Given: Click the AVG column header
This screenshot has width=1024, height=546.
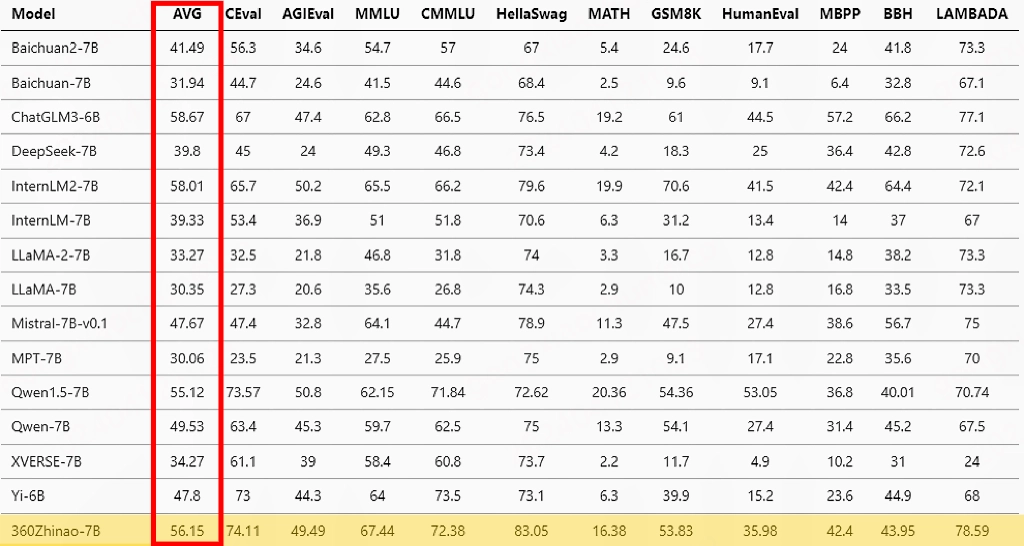Looking at the screenshot, I should [x=187, y=15].
